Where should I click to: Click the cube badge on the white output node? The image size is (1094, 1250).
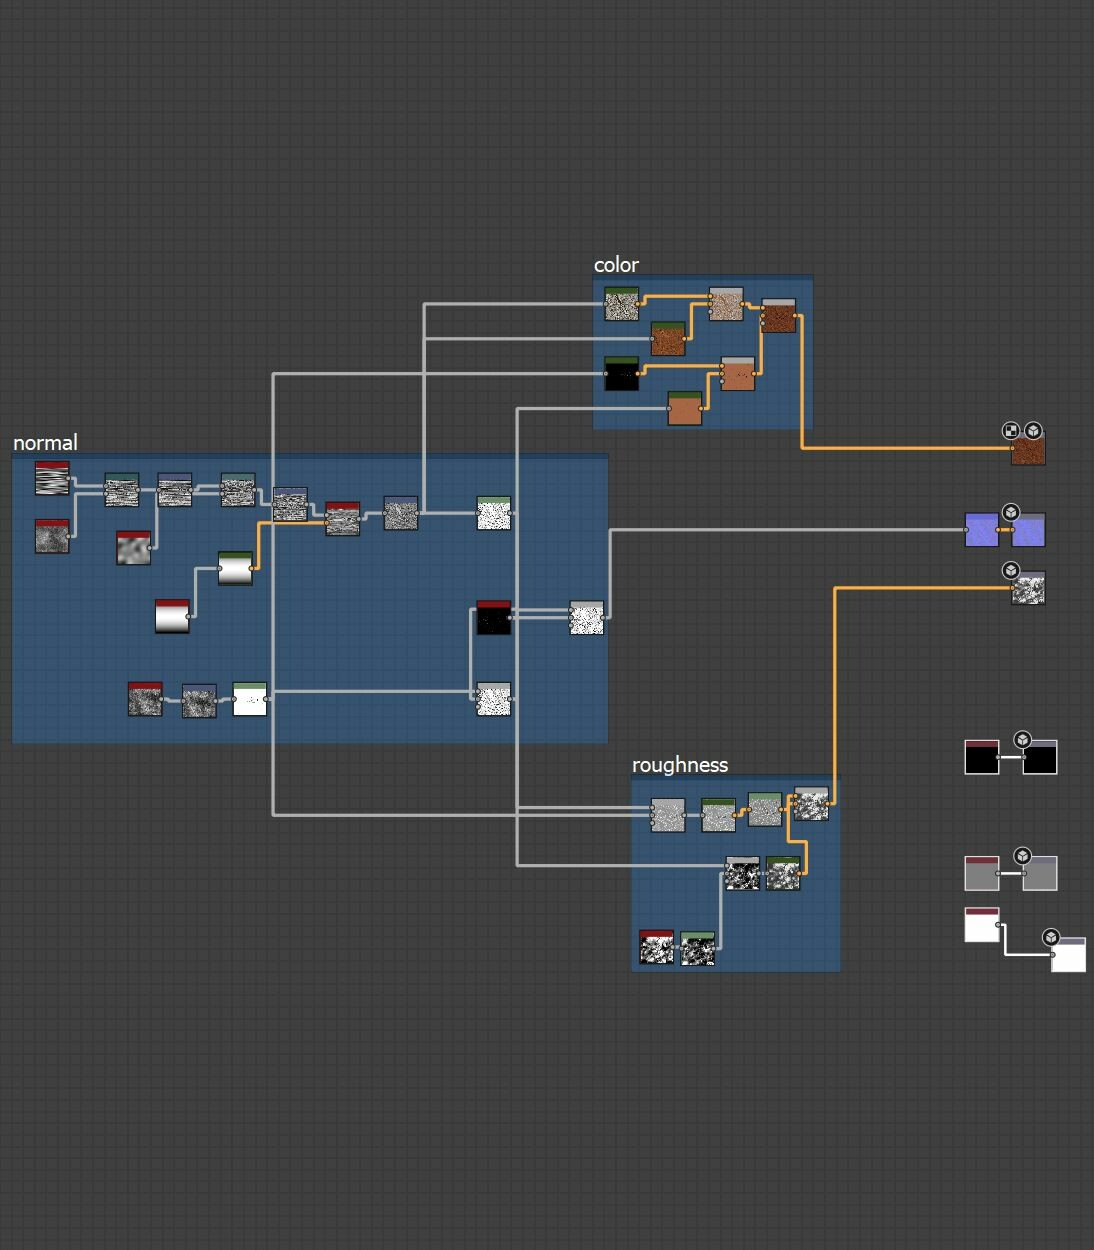click(1050, 937)
